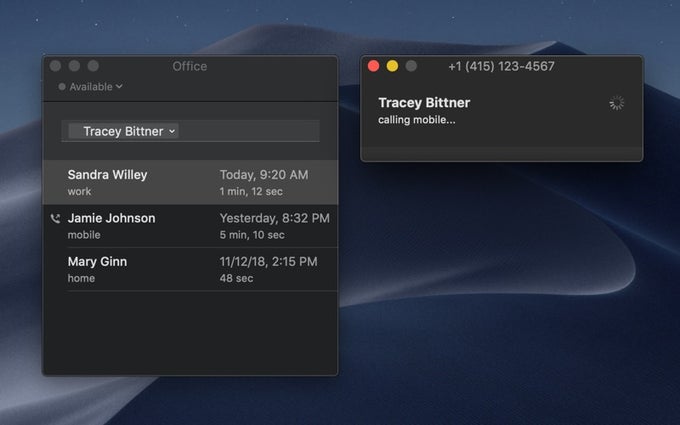This screenshot has height=425, width=680.
Task: Click the mobile label under Jamie Johnson
Action: (84, 235)
